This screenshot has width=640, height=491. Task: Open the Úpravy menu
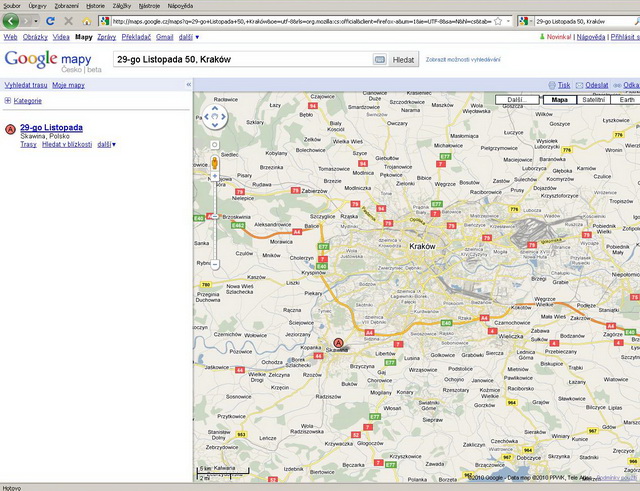pyautogui.click(x=37, y=6)
